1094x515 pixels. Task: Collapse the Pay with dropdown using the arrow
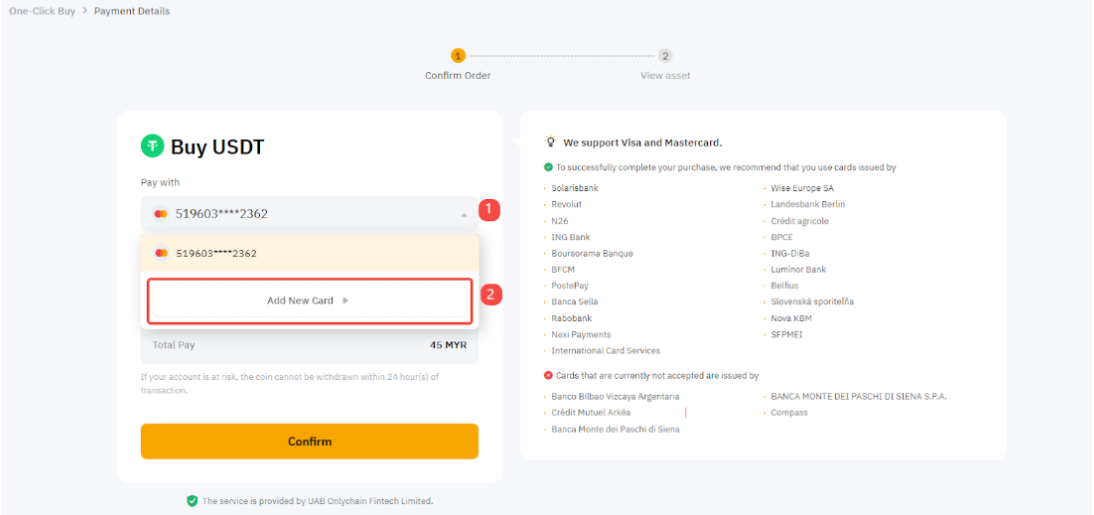click(463, 214)
